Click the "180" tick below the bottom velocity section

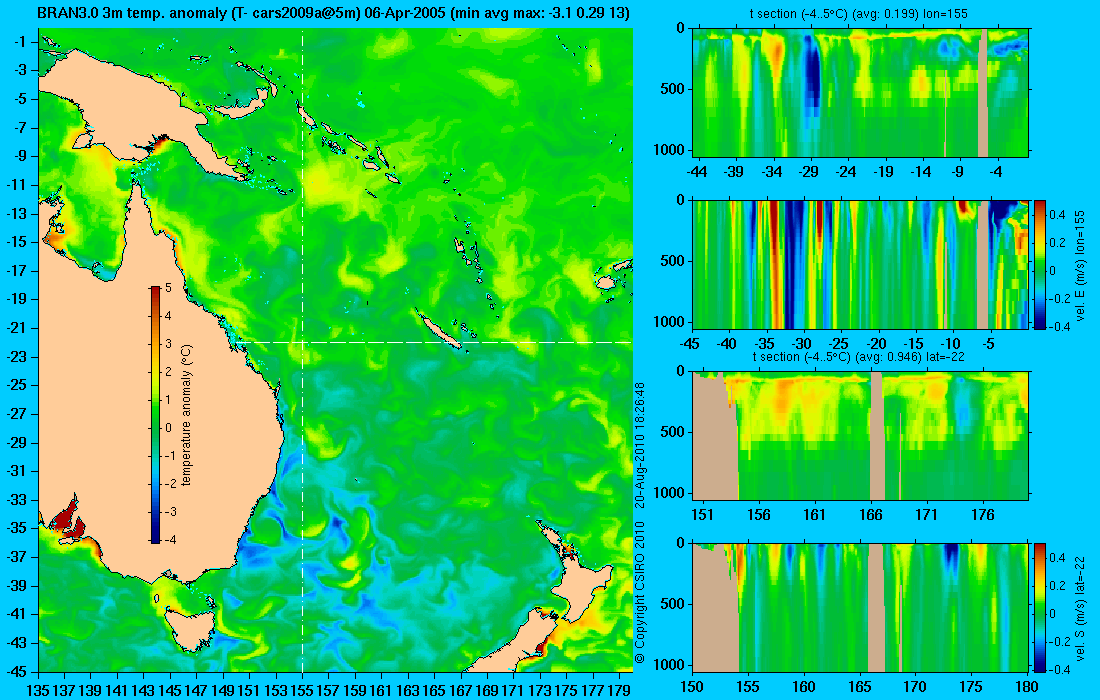pyautogui.click(x=1026, y=687)
